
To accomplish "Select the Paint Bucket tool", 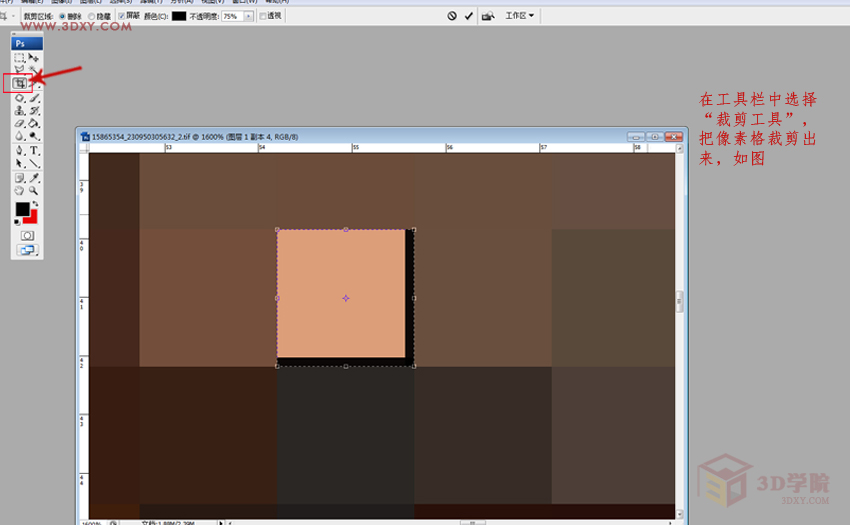I will click(34, 123).
